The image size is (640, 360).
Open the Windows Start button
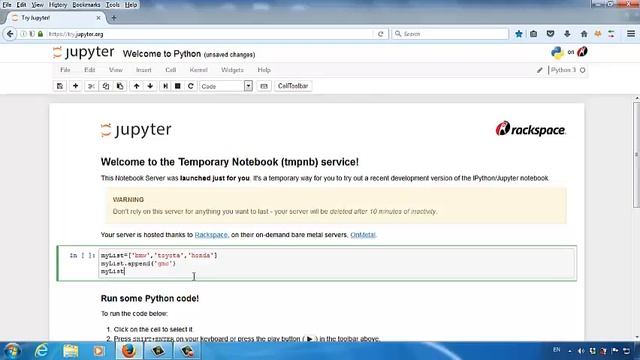(11, 351)
